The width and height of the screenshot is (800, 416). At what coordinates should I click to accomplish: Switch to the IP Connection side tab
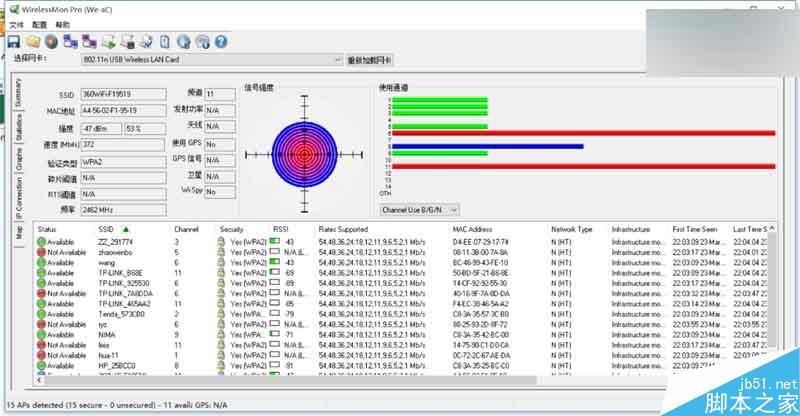(x=18, y=198)
